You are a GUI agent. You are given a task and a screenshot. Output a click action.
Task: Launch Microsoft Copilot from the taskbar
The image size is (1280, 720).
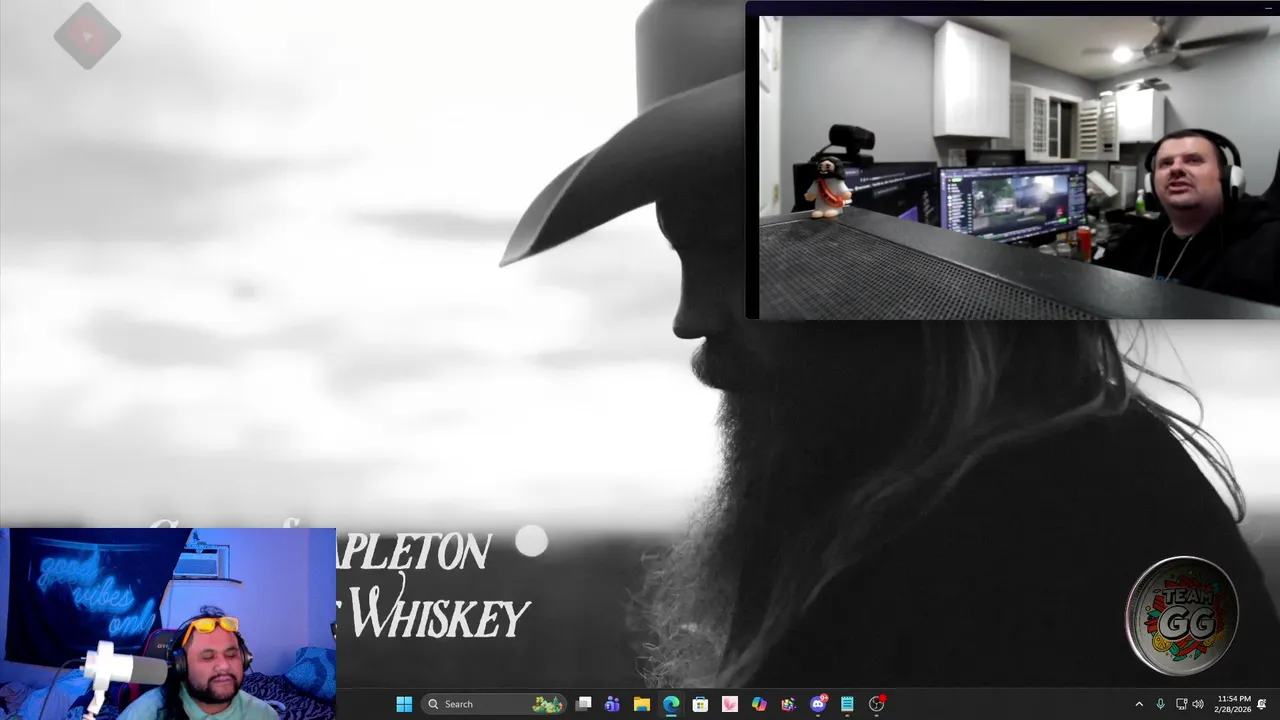[x=759, y=704]
